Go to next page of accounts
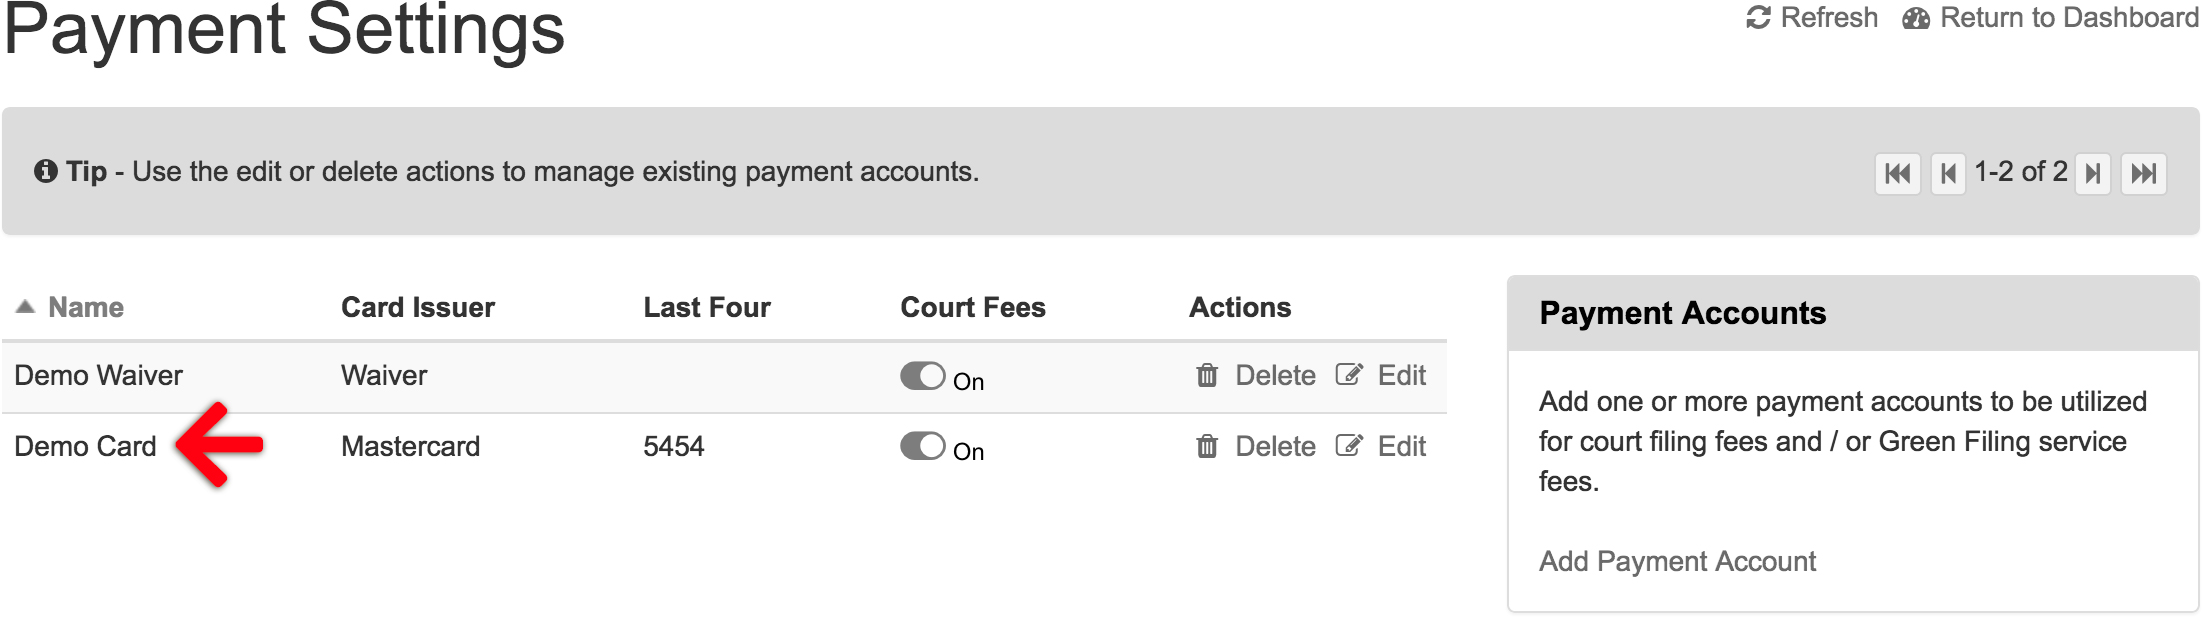This screenshot has width=2202, height=617. pos(2092,174)
